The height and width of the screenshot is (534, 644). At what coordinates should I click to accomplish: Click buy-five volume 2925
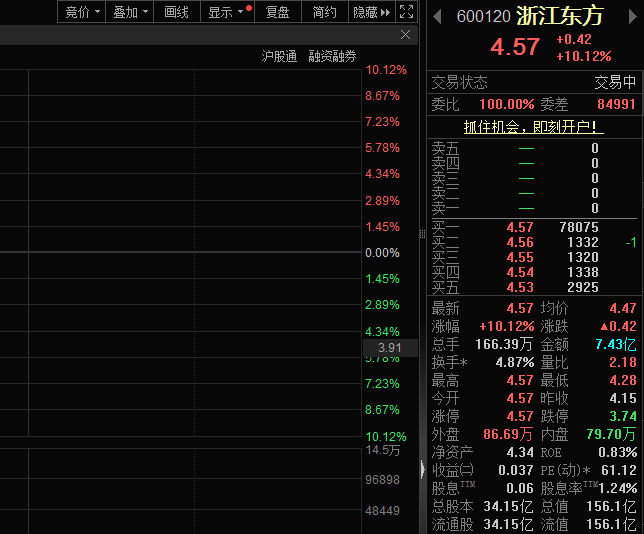[x=583, y=288]
